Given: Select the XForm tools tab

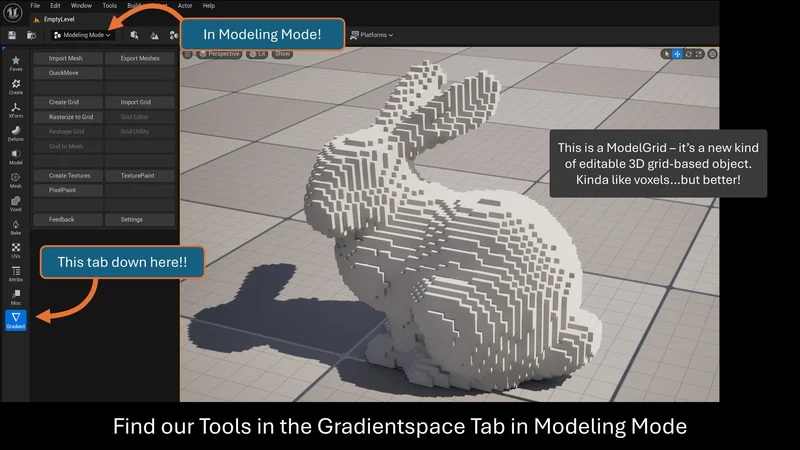Looking at the screenshot, I should pos(16,110).
